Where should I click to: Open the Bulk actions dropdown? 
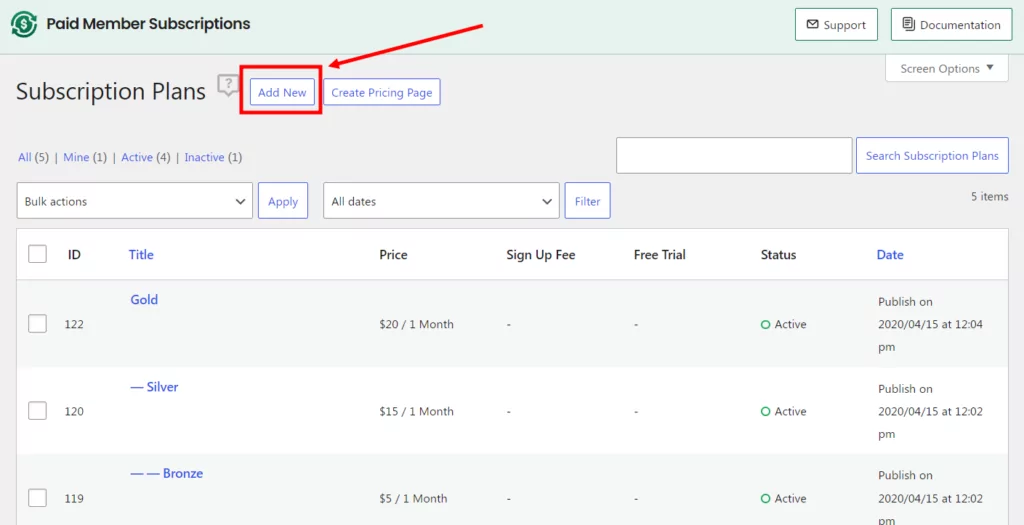click(x=135, y=200)
